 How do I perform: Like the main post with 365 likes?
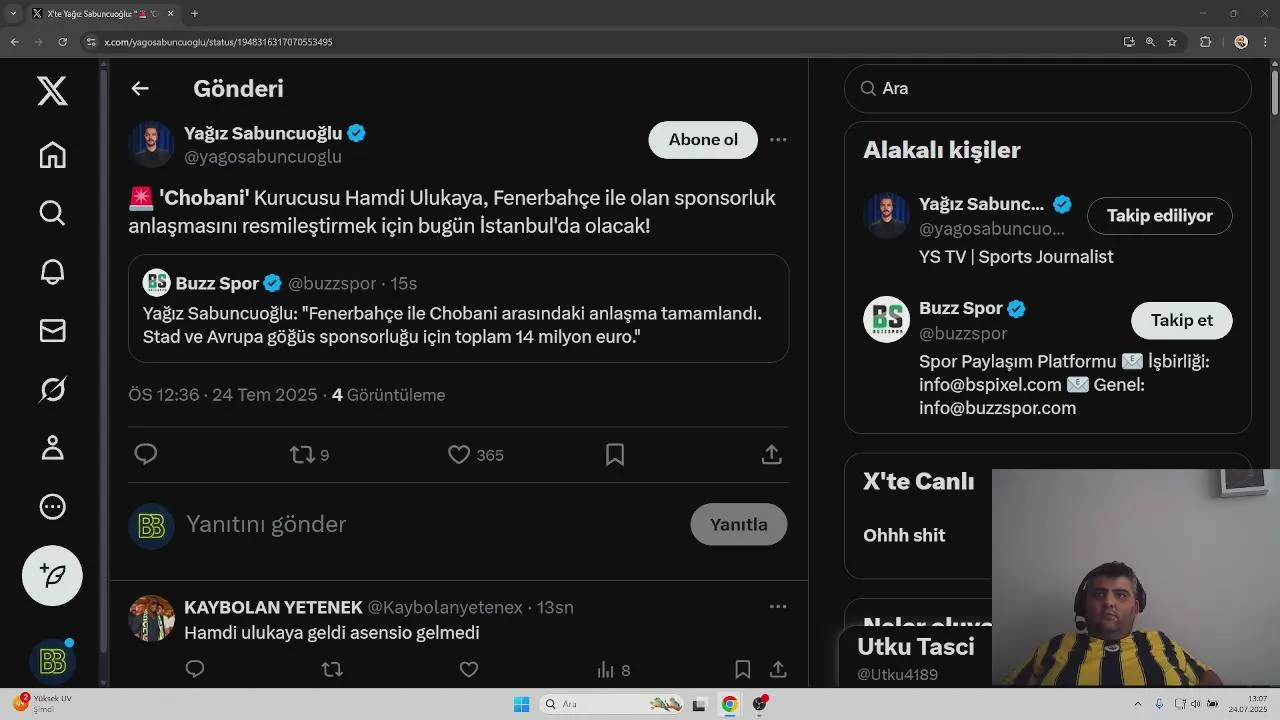pyautogui.click(x=476, y=455)
